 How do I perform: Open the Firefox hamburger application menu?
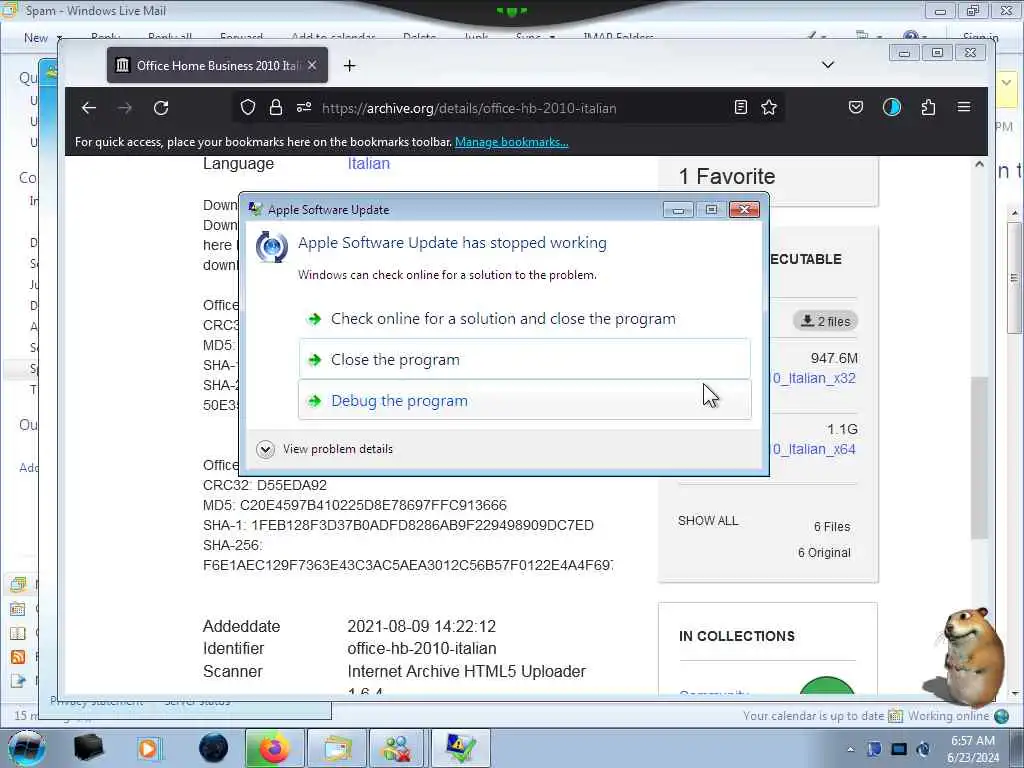[964, 107]
